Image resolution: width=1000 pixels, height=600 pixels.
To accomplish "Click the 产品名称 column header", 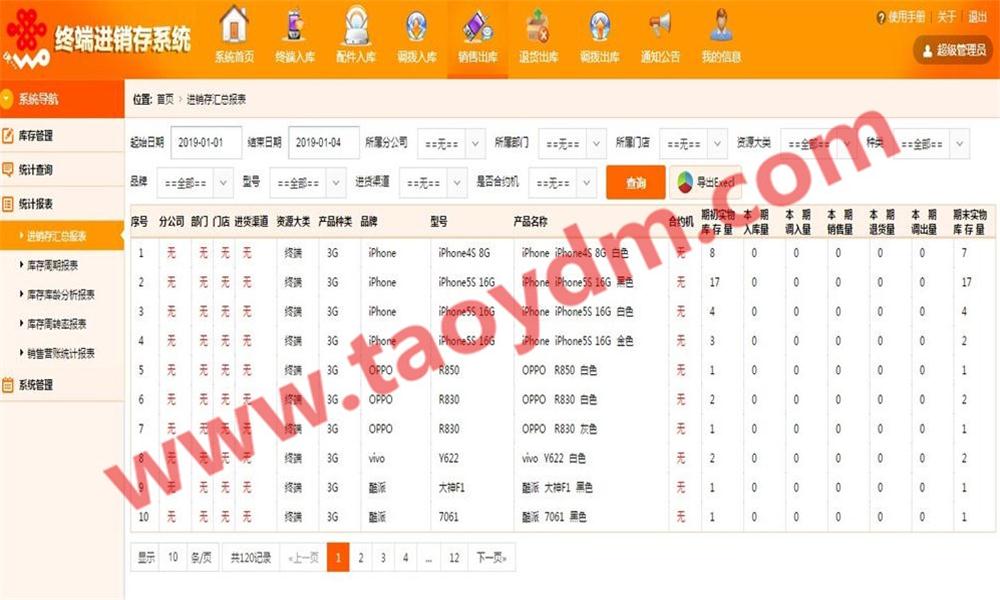I will [x=530, y=222].
